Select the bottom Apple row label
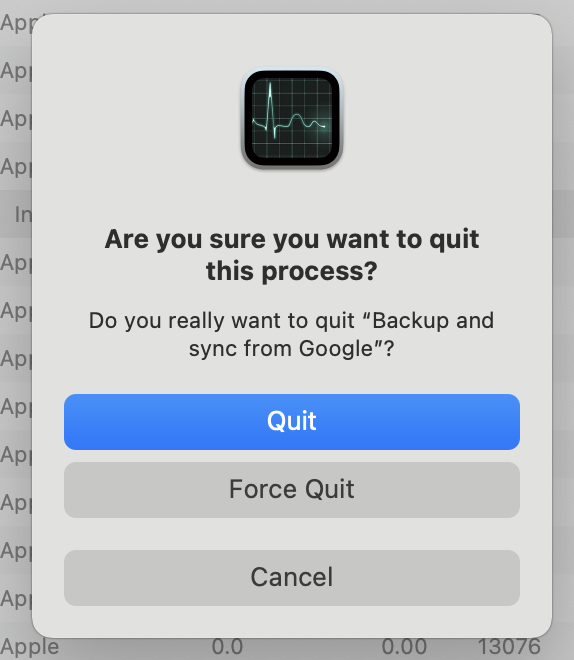The width and height of the screenshot is (574, 660). [29, 647]
